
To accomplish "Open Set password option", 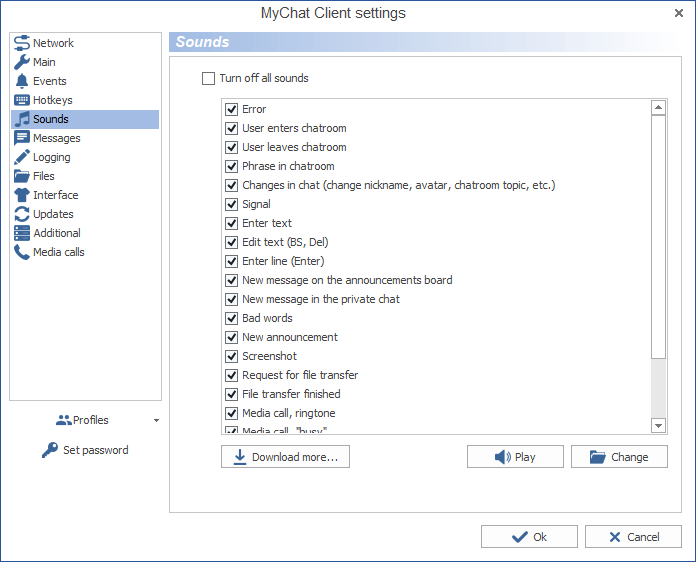I will pos(85,450).
